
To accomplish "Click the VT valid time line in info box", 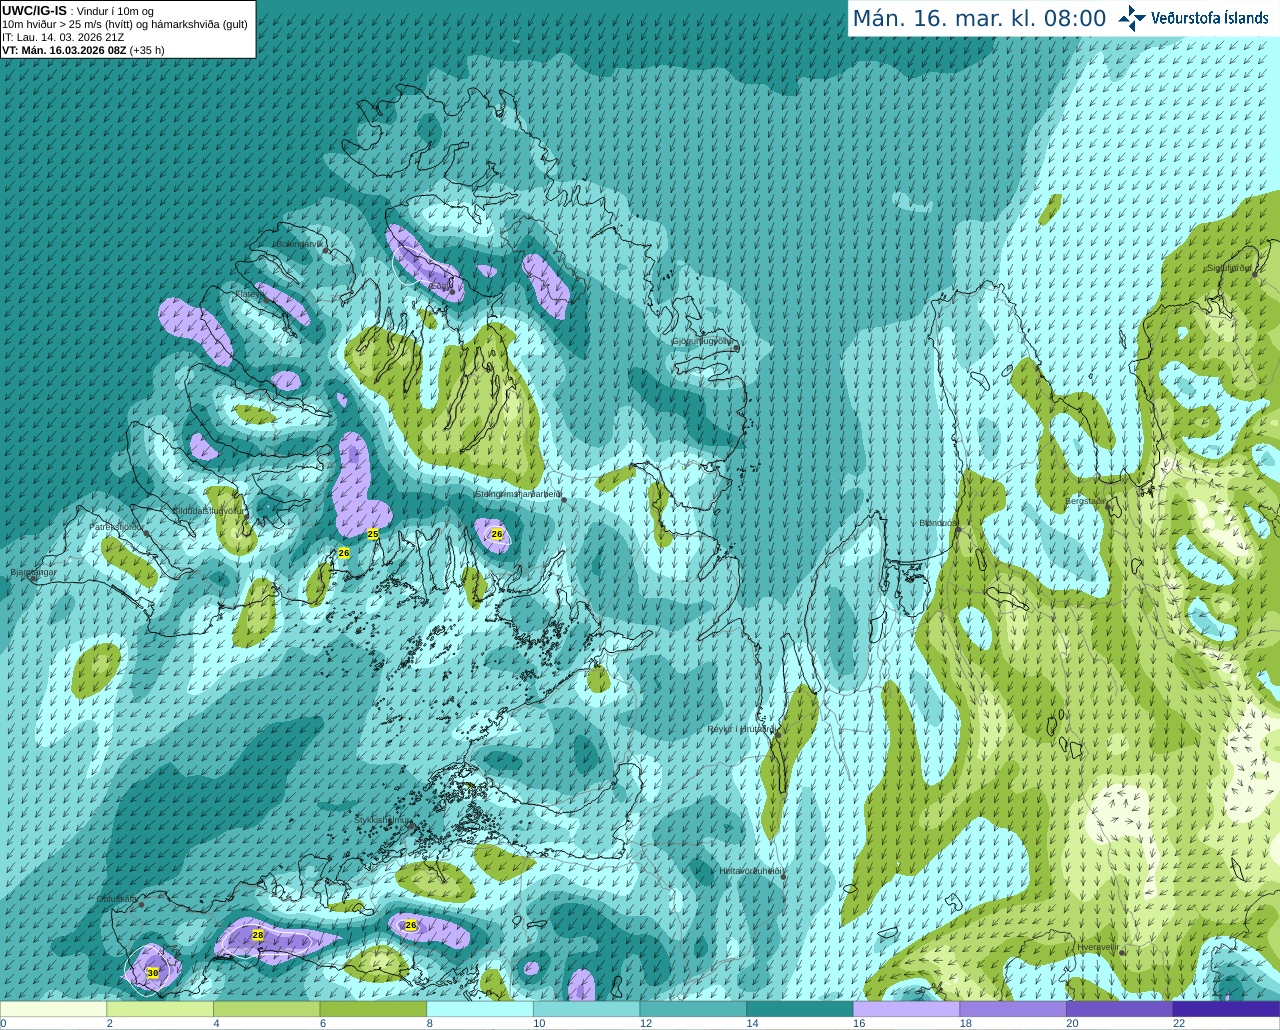I will point(83,50).
